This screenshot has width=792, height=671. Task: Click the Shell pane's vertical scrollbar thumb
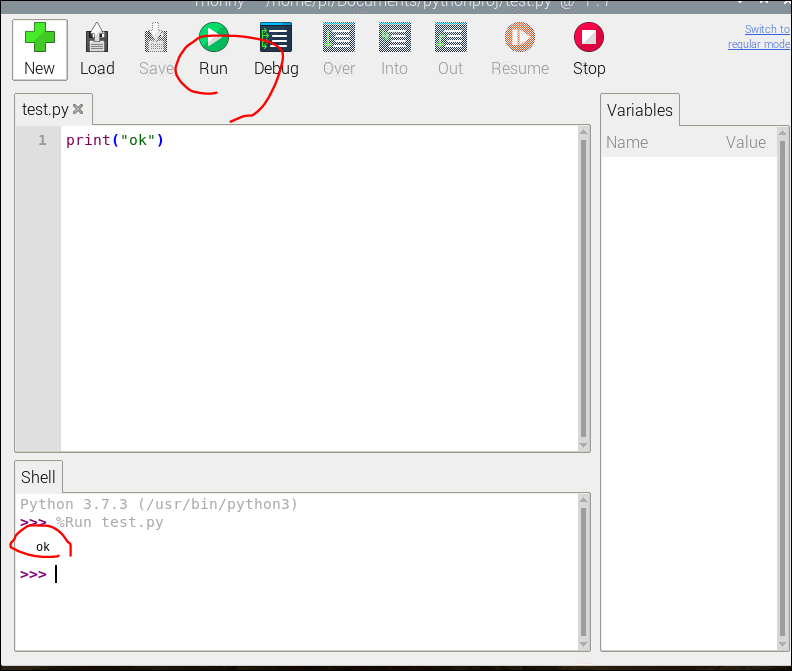click(x=583, y=572)
